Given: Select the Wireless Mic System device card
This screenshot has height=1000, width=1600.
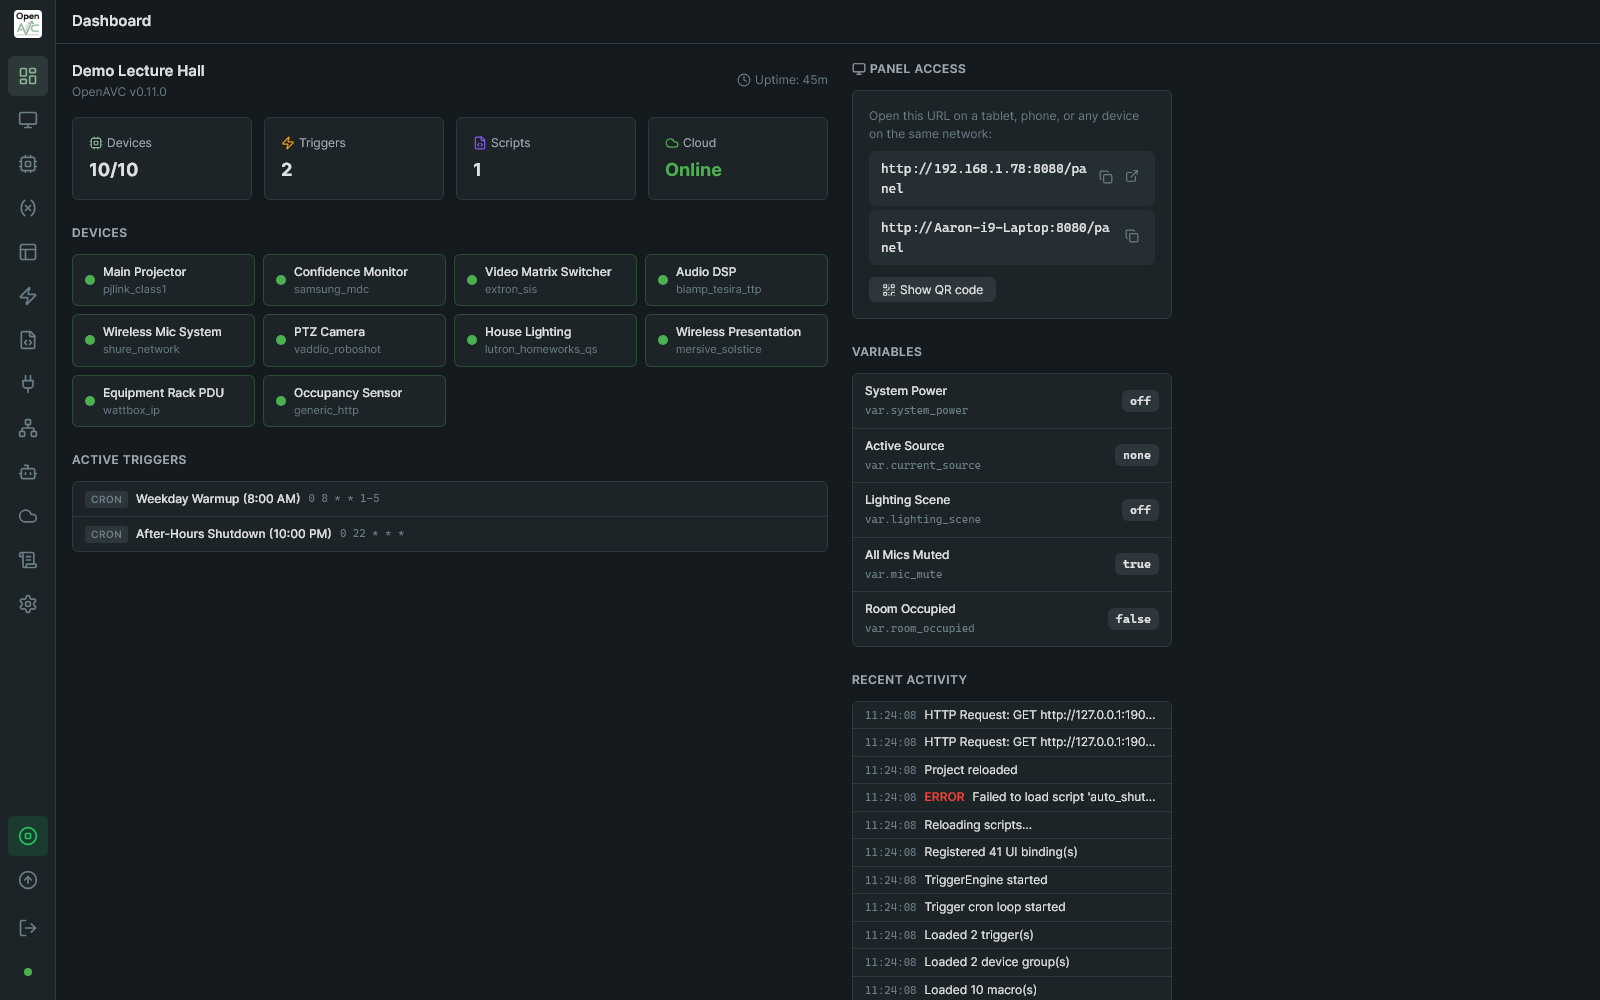Looking at the screenshot, I should tap(163, 340).
